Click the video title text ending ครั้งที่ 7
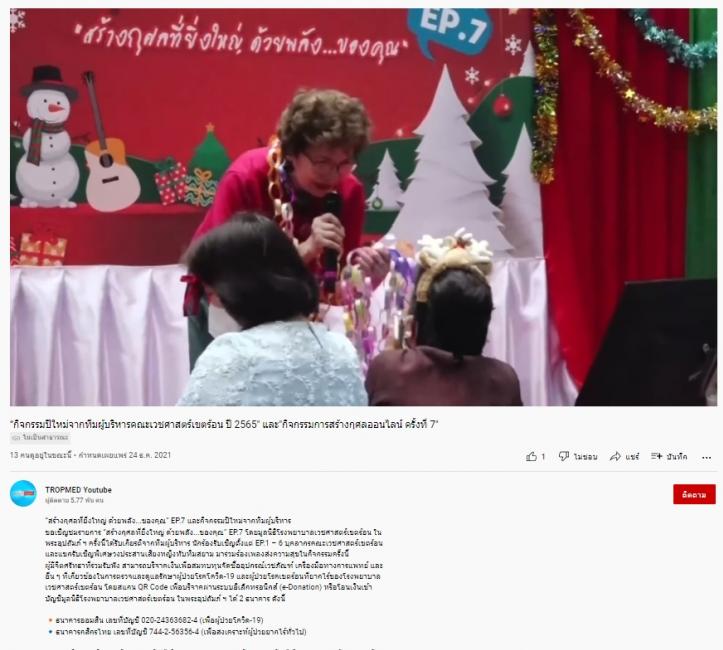 click(x=224, y=424)
